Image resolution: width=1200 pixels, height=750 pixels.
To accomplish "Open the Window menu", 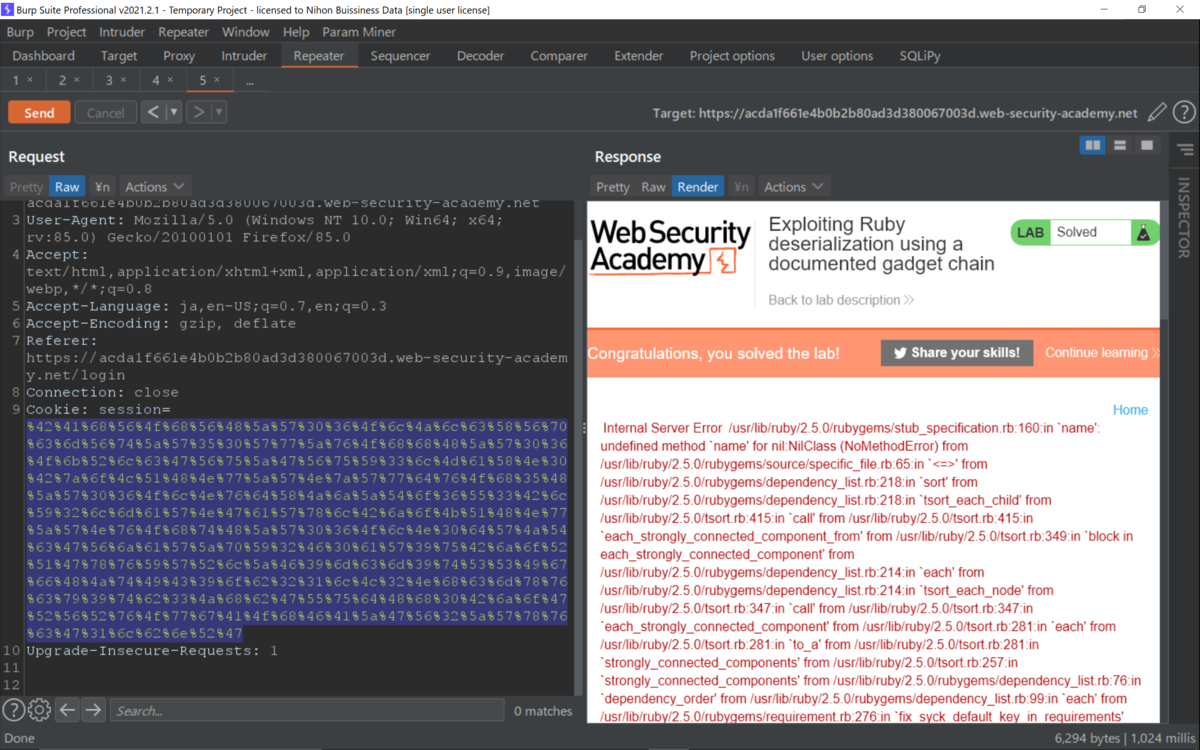I will pyautogui.click(x=246, y=32).
